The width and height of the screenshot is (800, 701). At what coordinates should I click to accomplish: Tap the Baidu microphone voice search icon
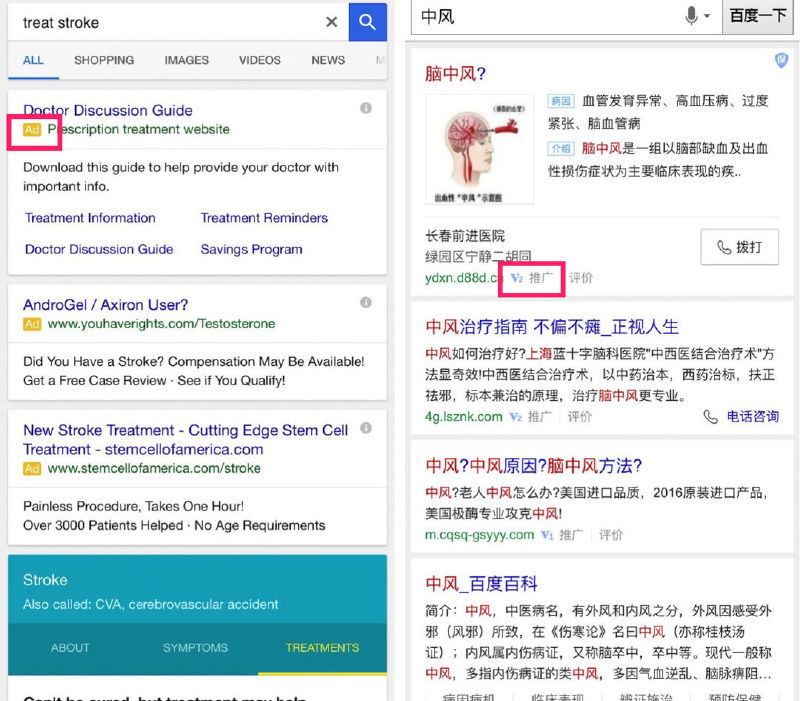pyautogui.click(x=690, y=16)
